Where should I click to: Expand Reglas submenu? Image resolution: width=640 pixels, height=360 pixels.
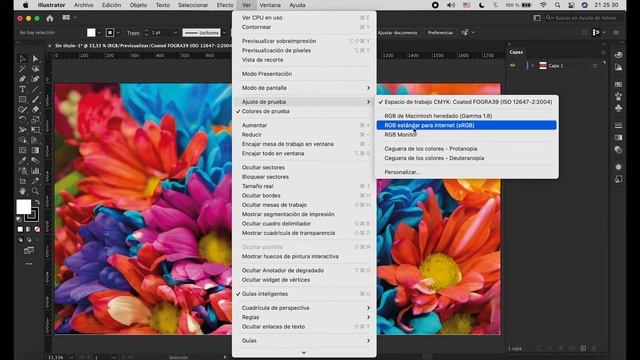(x=304, y=317)
